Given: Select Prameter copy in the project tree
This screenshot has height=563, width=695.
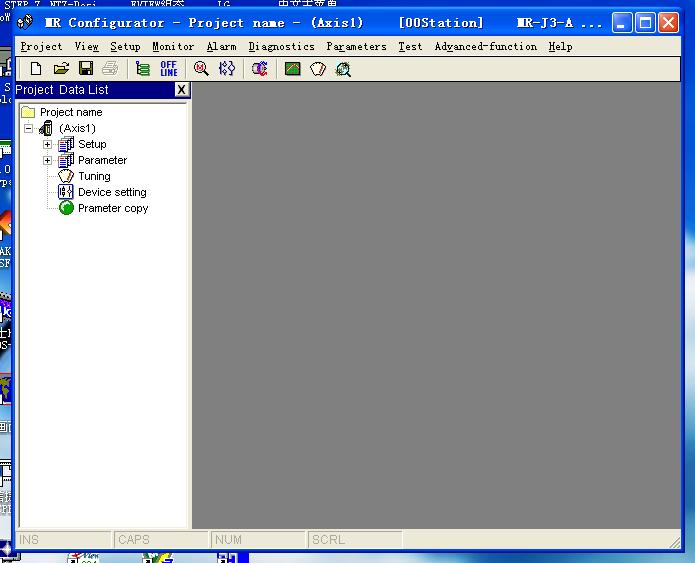Looking at the screenshot, I should [x=112, y=208].
